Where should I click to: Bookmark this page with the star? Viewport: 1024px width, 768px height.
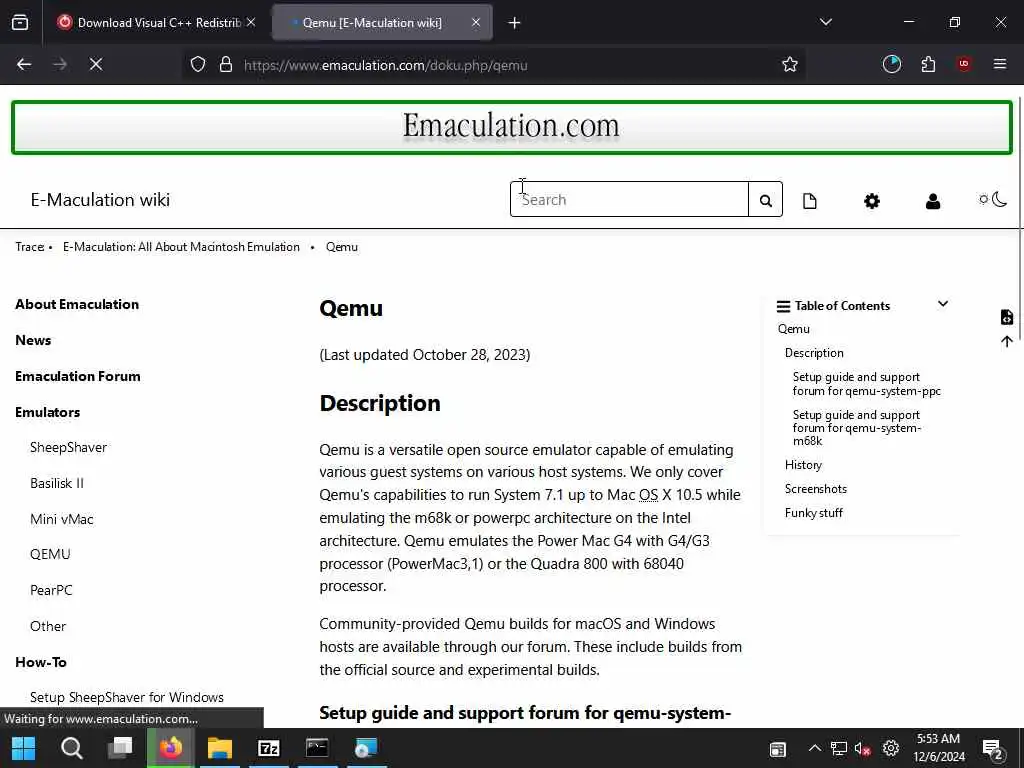pos(790,64)
